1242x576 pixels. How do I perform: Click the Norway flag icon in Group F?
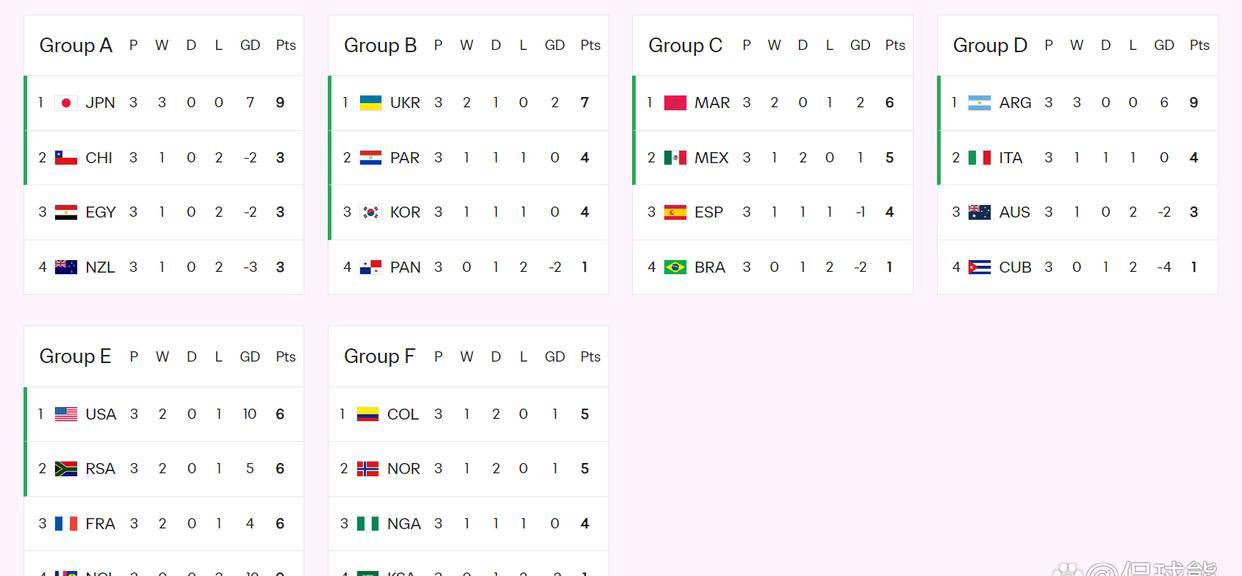pos(368,469)
